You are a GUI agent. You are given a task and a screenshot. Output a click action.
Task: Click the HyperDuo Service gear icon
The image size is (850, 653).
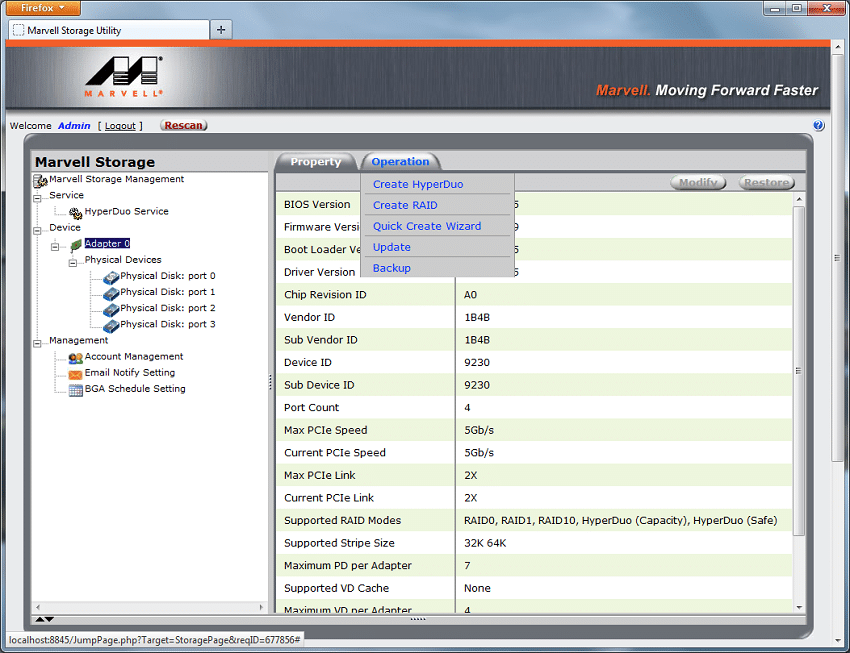(x=75, y=213)
